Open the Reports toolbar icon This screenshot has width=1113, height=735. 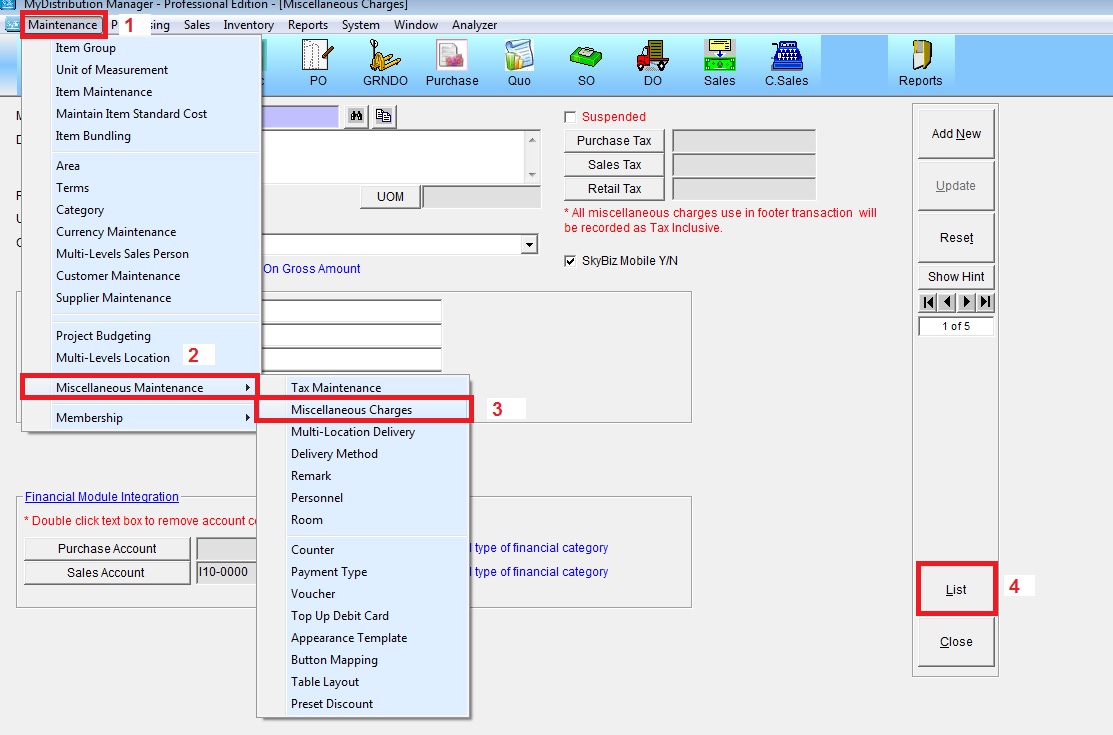point(920,62)
